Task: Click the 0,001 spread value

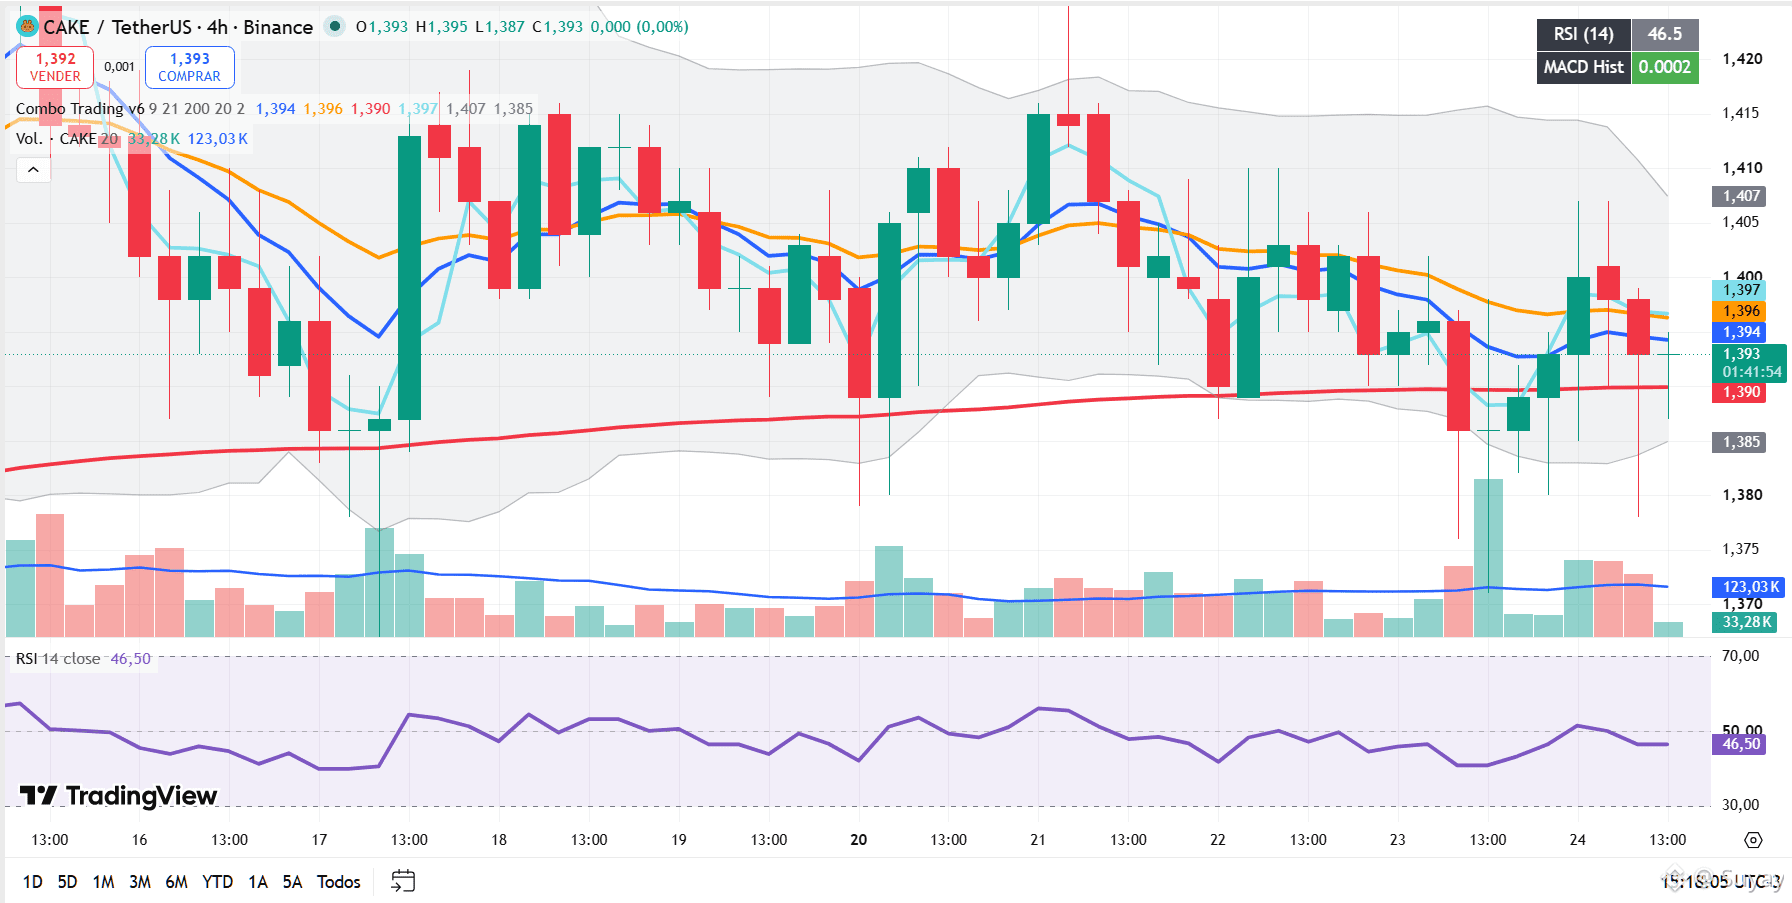Action: click(119, 67)
